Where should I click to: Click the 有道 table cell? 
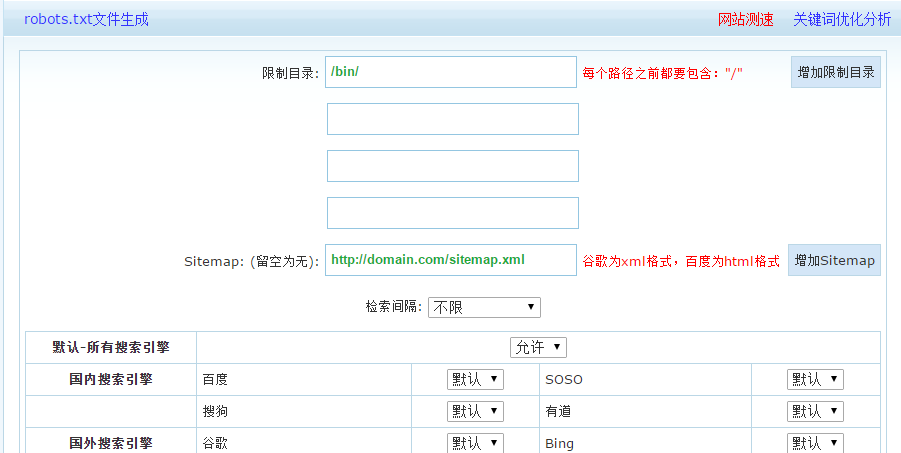(645, 412)
